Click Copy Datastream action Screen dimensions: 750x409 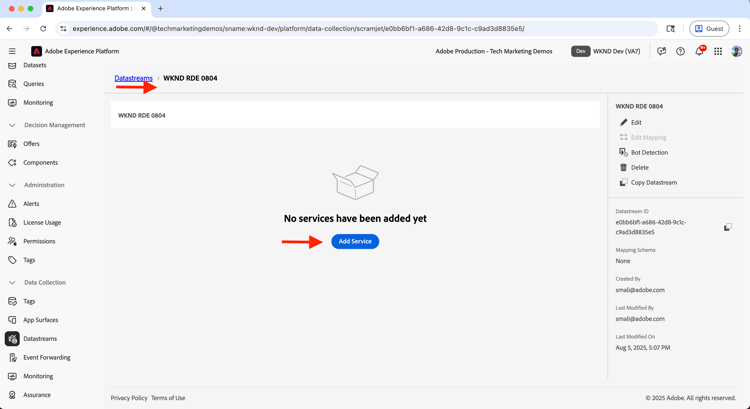[x=648, y=182]
